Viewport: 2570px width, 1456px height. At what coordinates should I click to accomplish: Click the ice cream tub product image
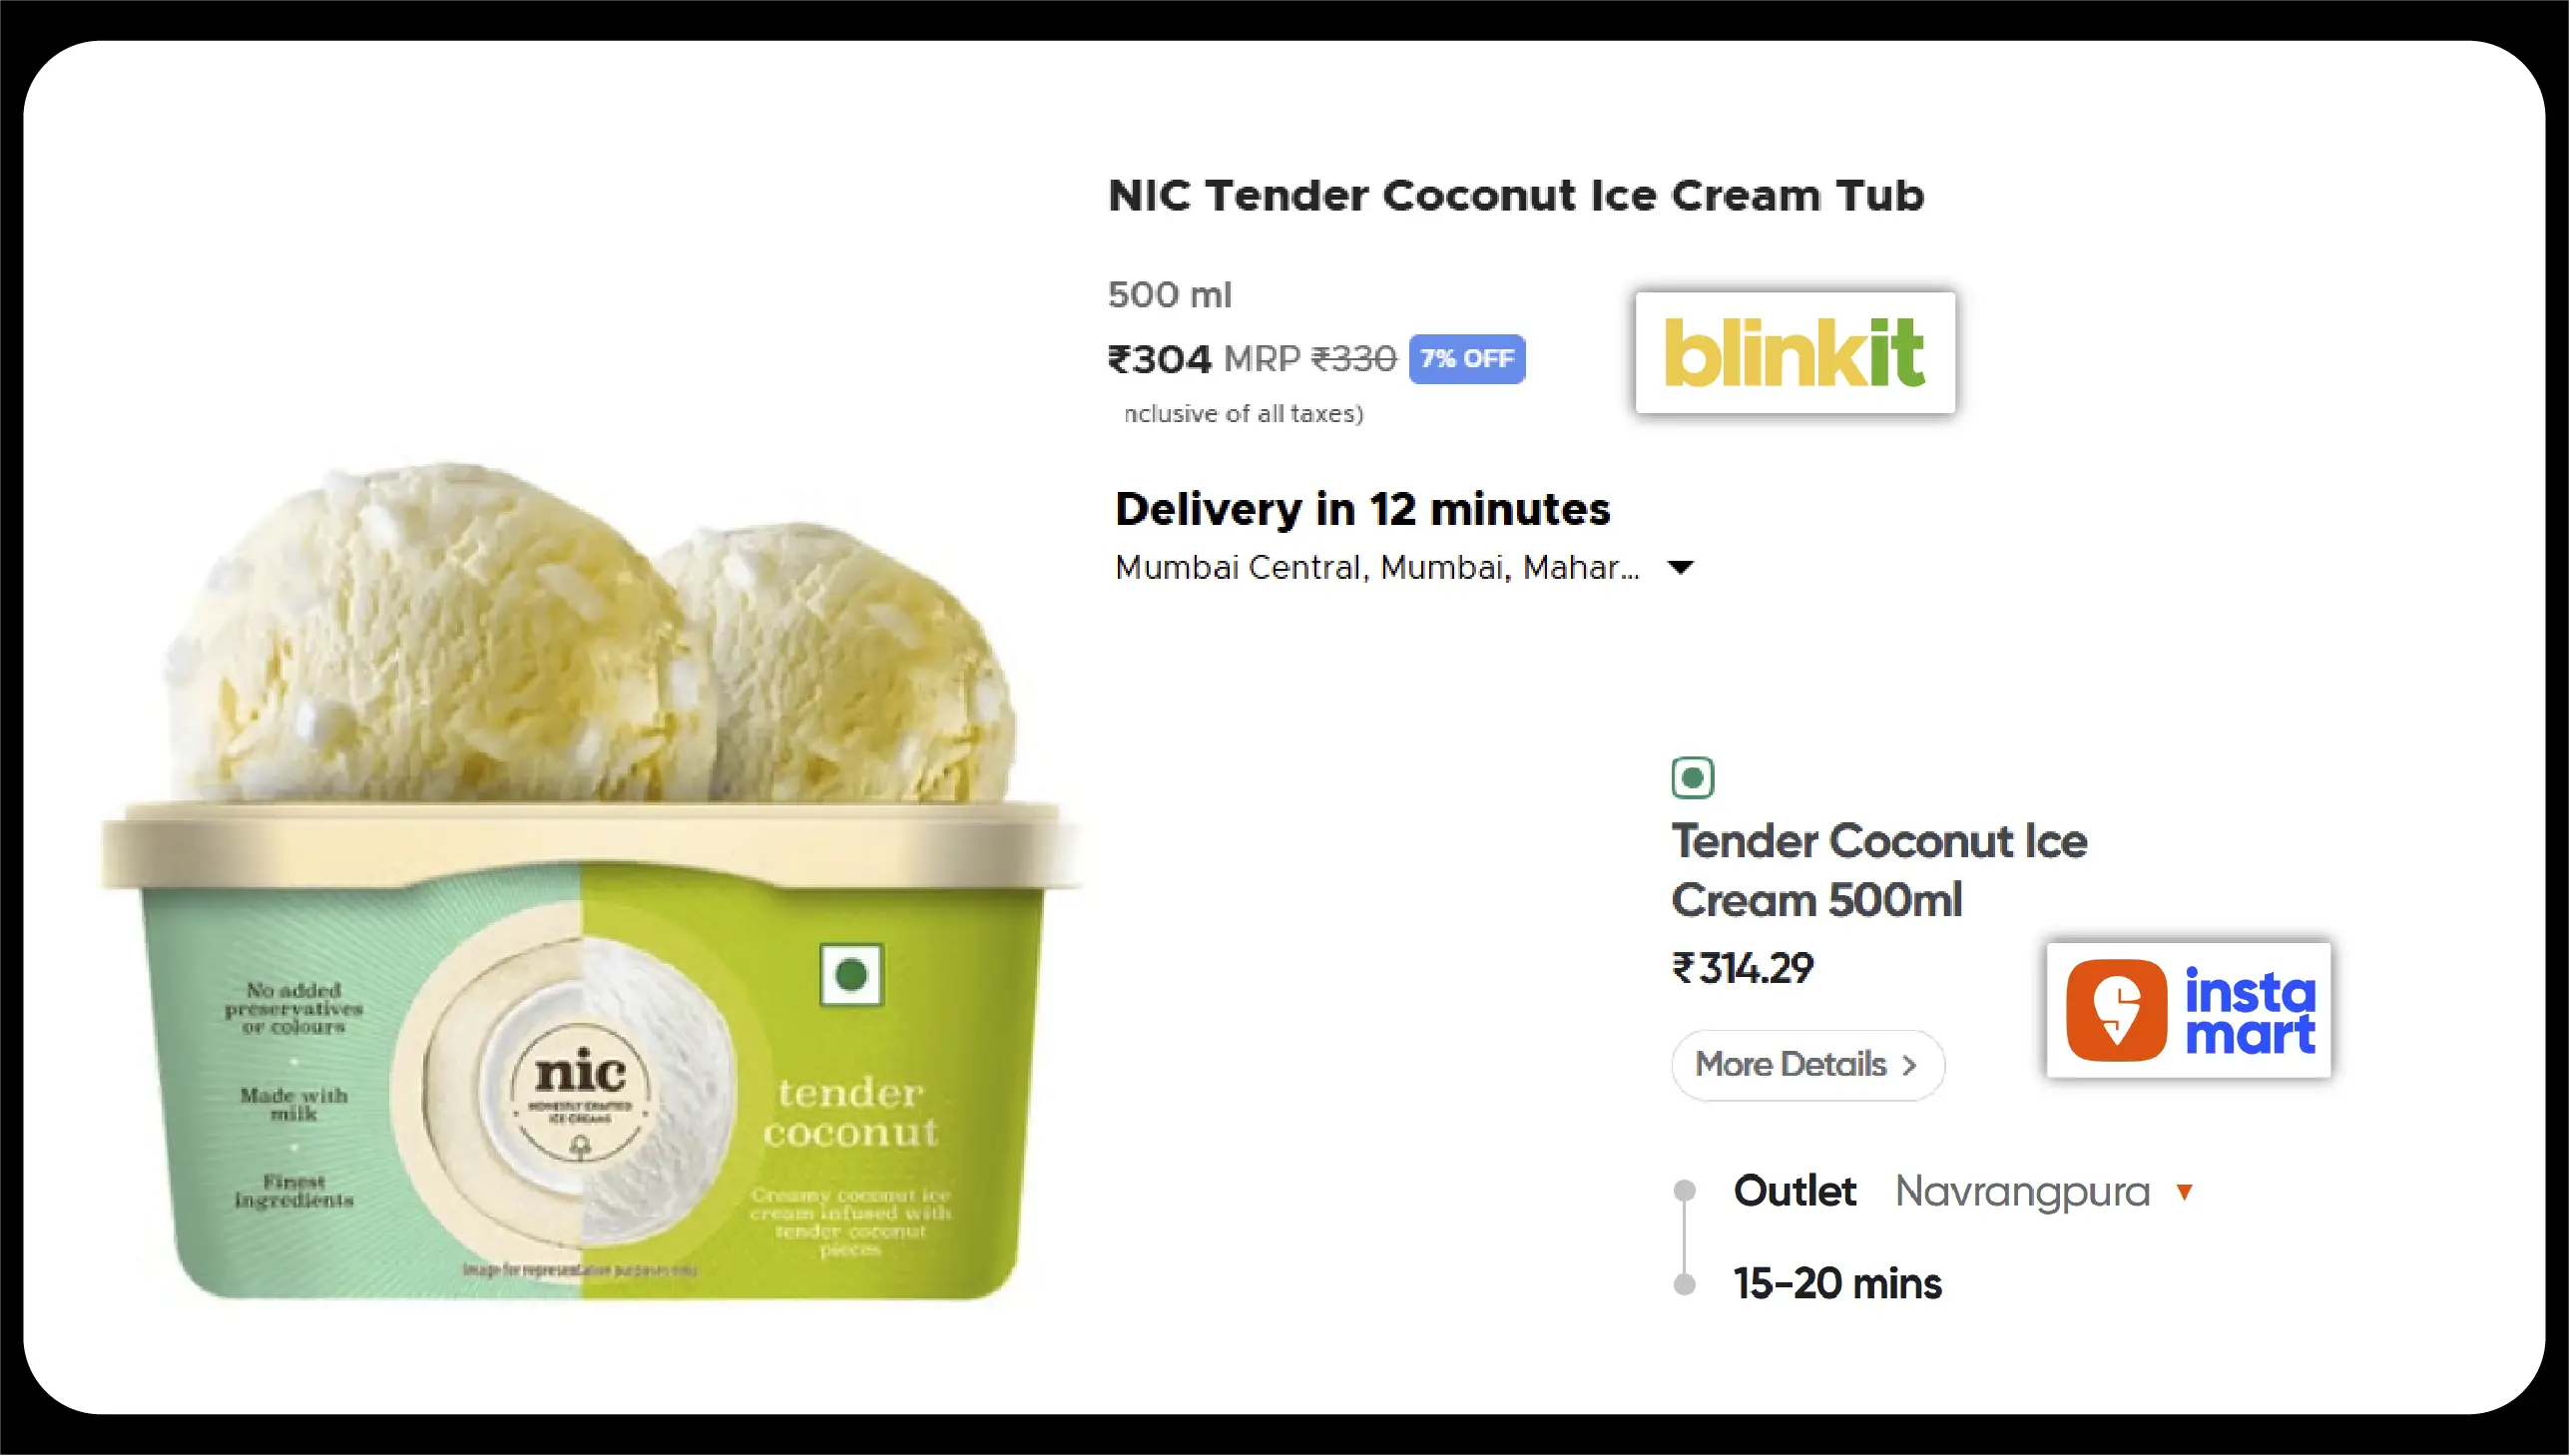[x=590, y=880]
